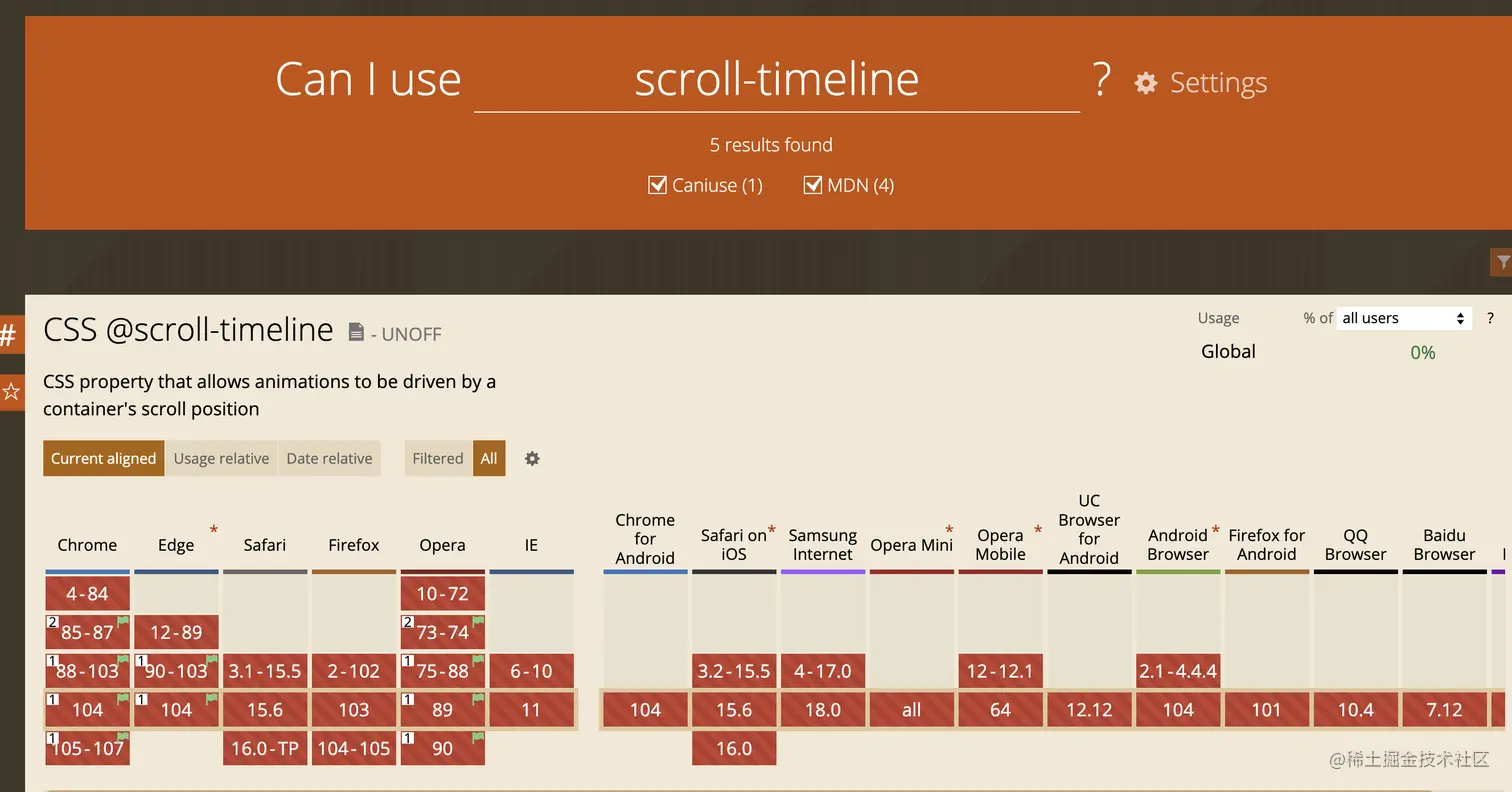Click the UC Browser for Android header

tap(1089, 529)
